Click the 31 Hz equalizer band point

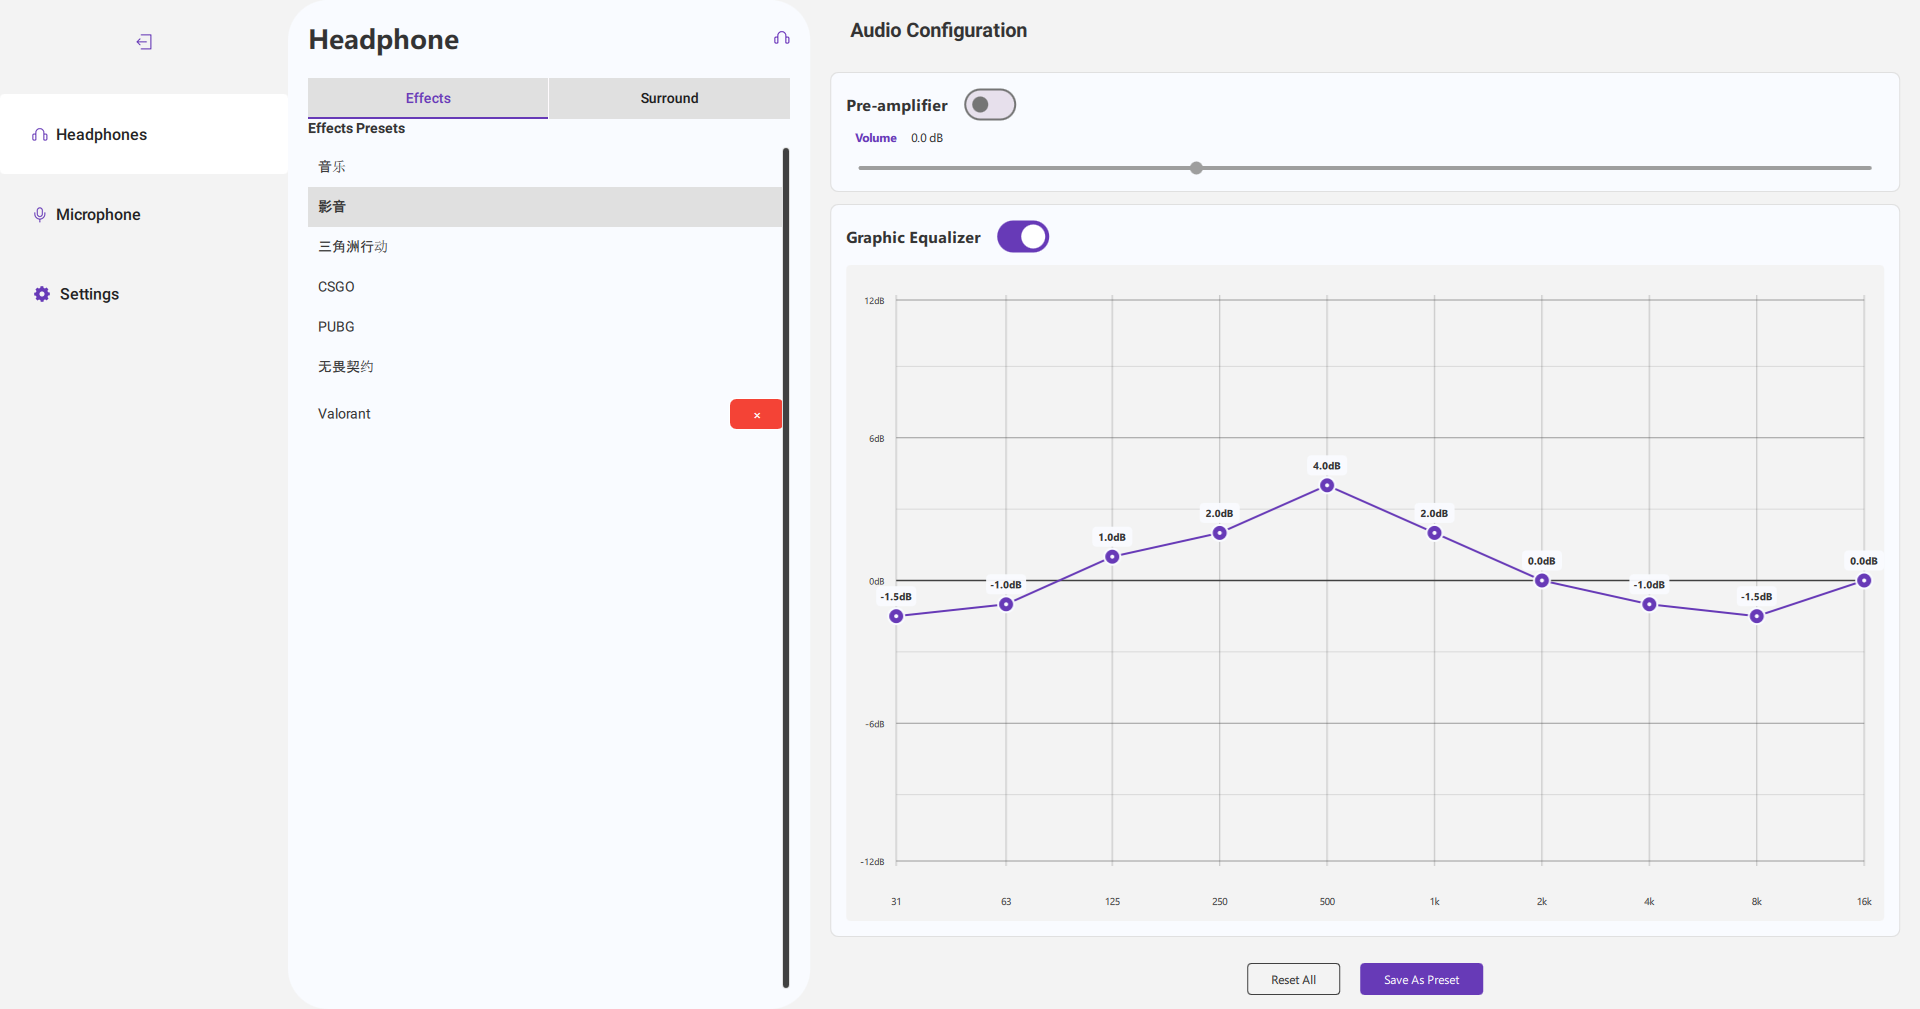click(896, 616)
